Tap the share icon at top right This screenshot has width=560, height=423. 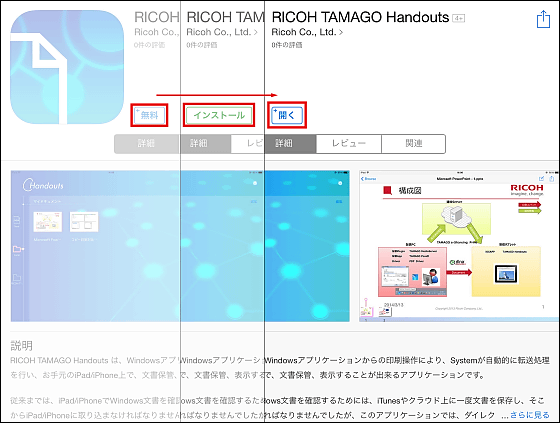pyautogui.click(x=543, y=19)
